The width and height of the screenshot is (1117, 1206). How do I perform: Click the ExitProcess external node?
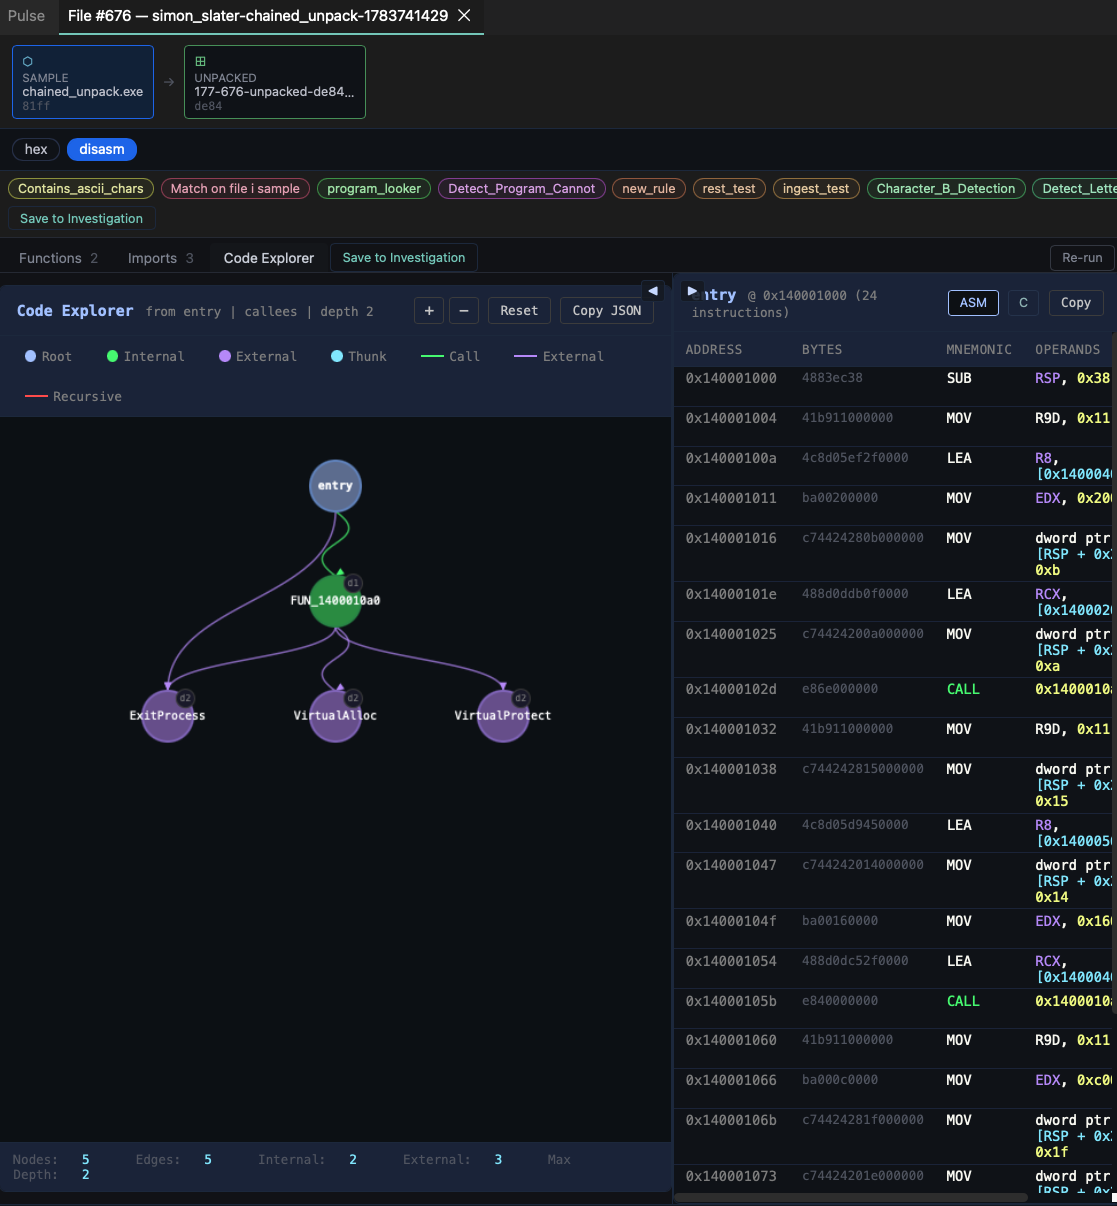pos(167,716)
